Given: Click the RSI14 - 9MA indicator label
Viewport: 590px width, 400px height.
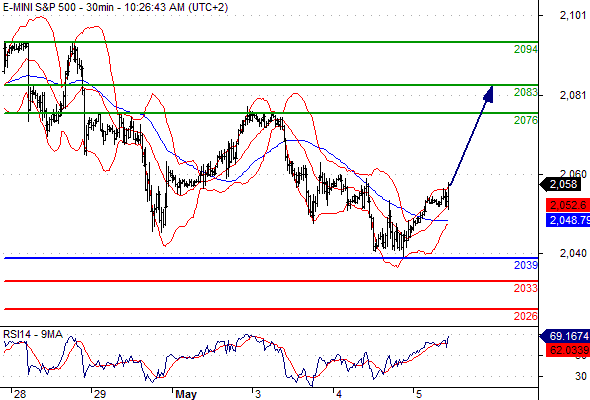Looking at the screenshot, I should [x=33, y=334].
